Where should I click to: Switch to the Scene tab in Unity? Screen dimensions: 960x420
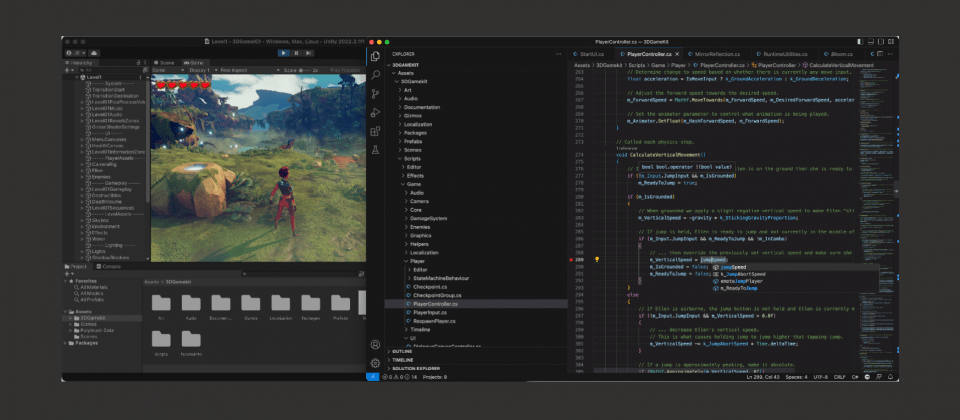pyautogui.click(x=163, y=63)
